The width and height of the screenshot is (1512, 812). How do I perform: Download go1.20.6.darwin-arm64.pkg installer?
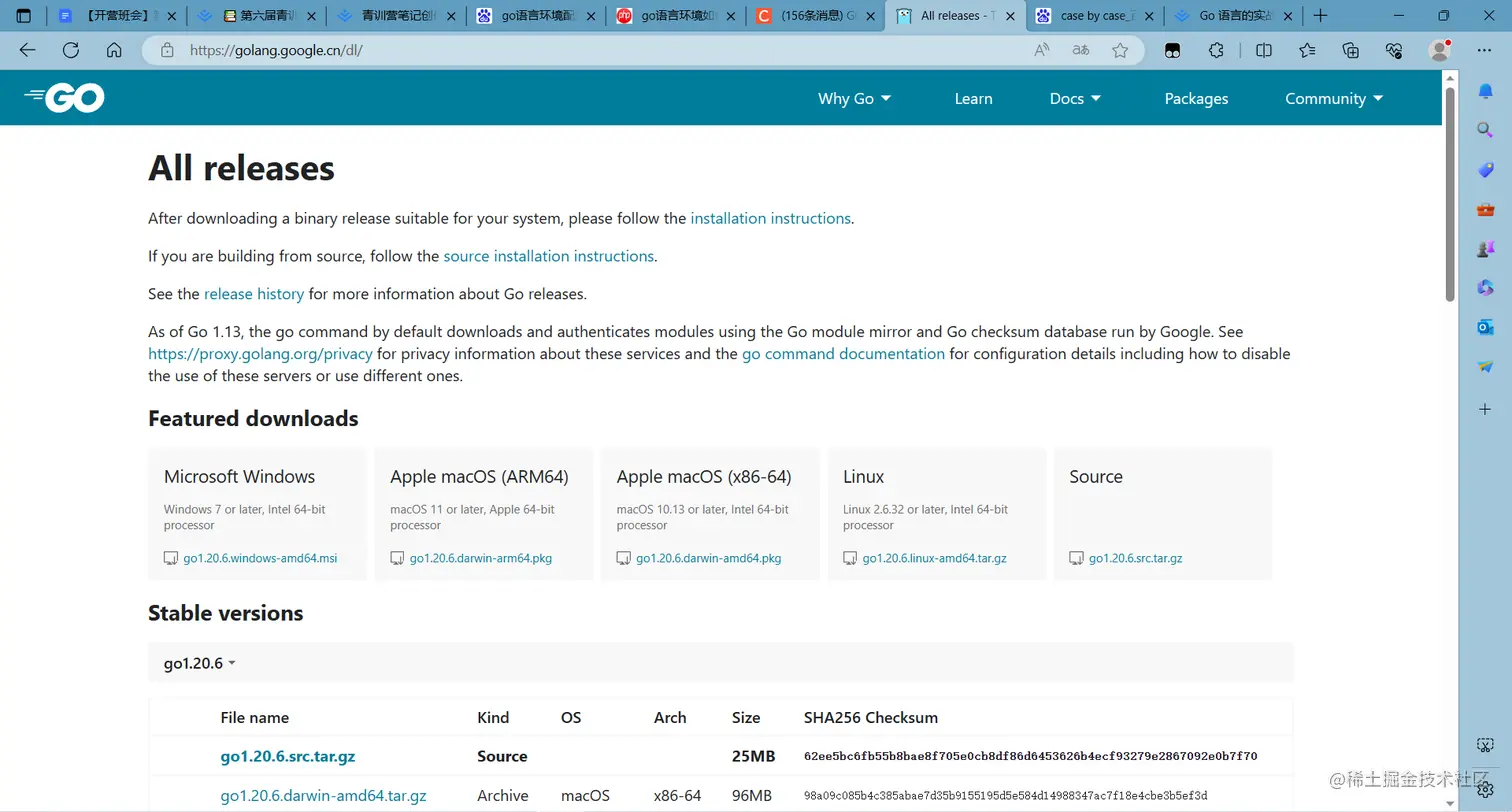click(481, 558)
